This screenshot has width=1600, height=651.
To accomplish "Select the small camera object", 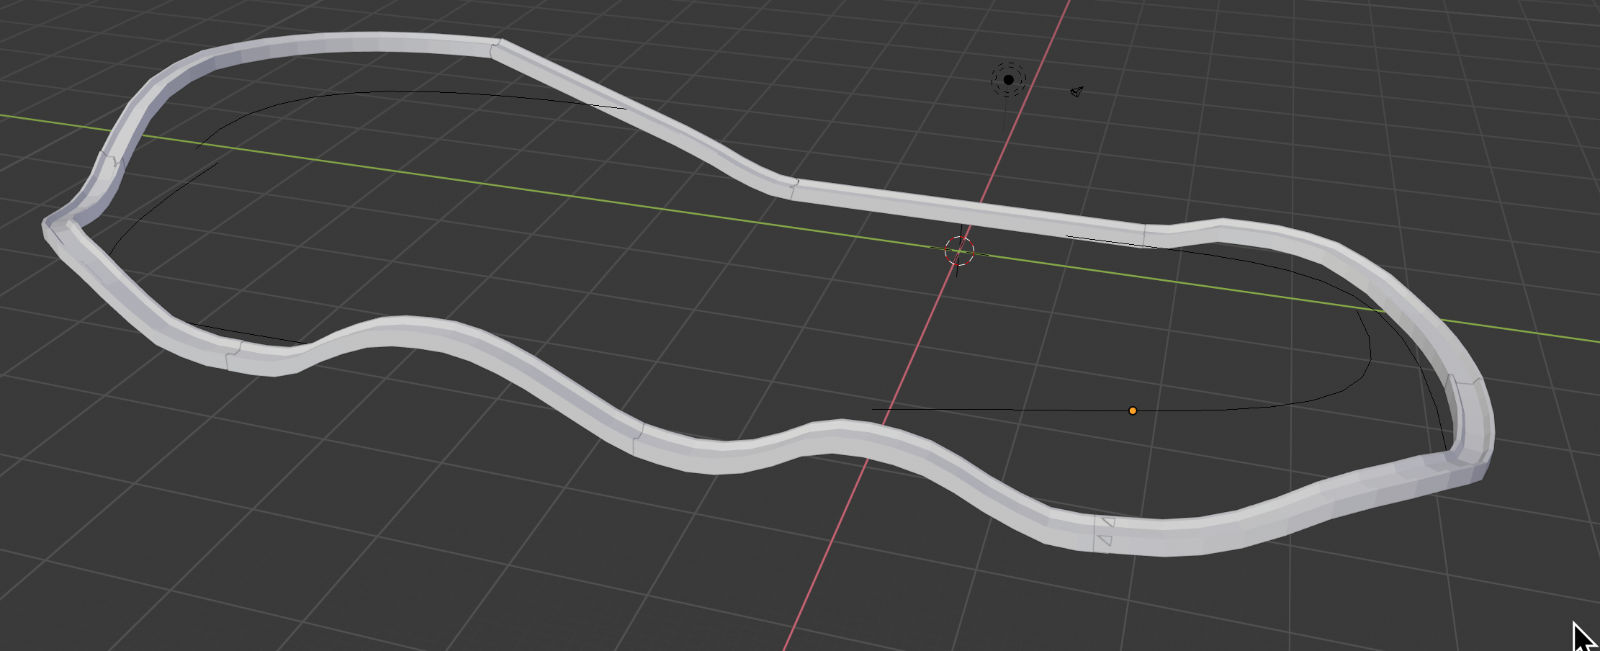I will (x=1076, y=92).
